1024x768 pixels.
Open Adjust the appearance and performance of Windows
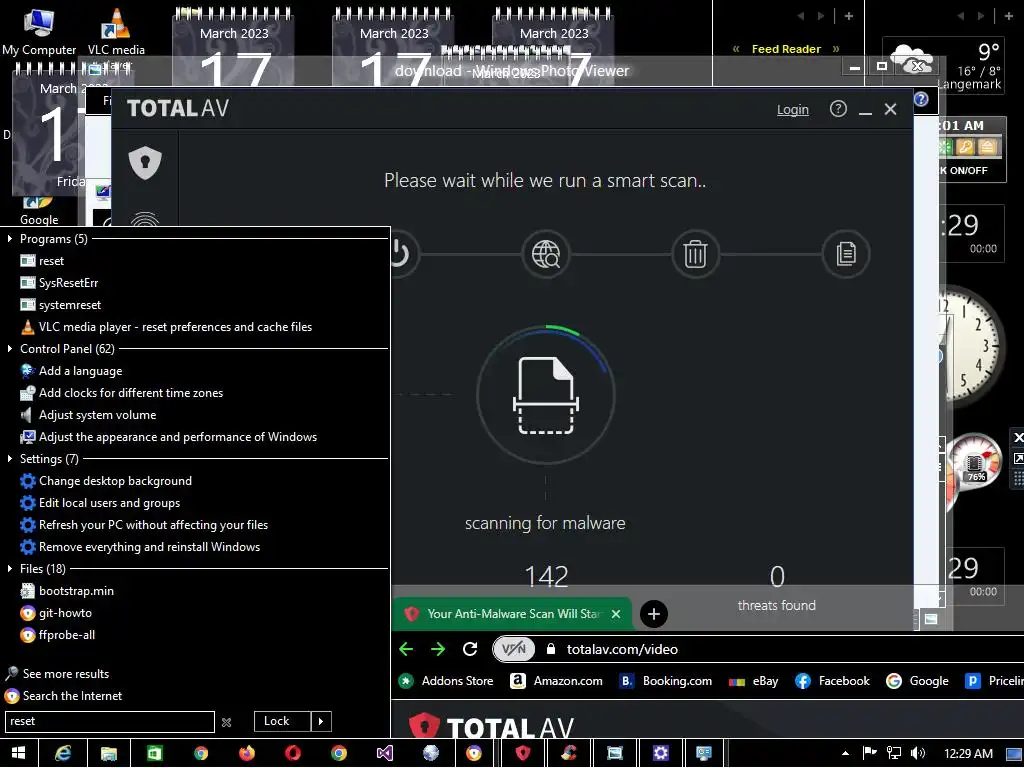pos(168,437)
